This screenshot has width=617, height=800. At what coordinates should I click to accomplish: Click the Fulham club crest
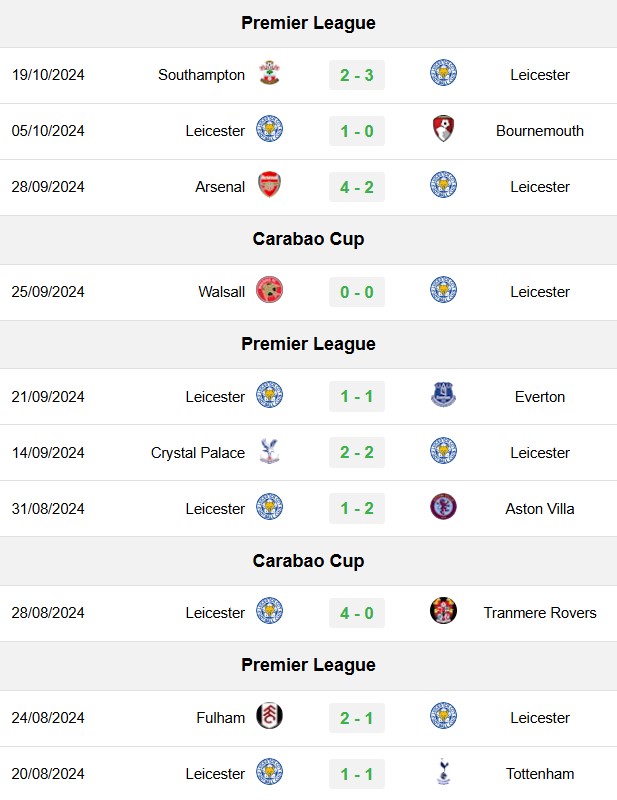coord(269,716)
